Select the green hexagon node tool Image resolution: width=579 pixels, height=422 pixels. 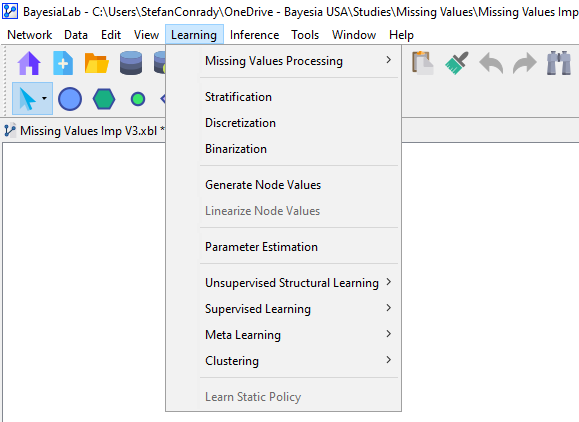click(x=104, y=99)
